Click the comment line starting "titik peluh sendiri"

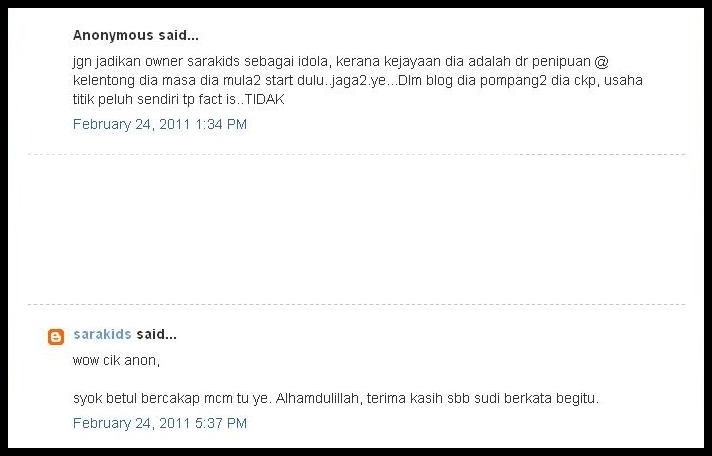[x=178, y=99]
